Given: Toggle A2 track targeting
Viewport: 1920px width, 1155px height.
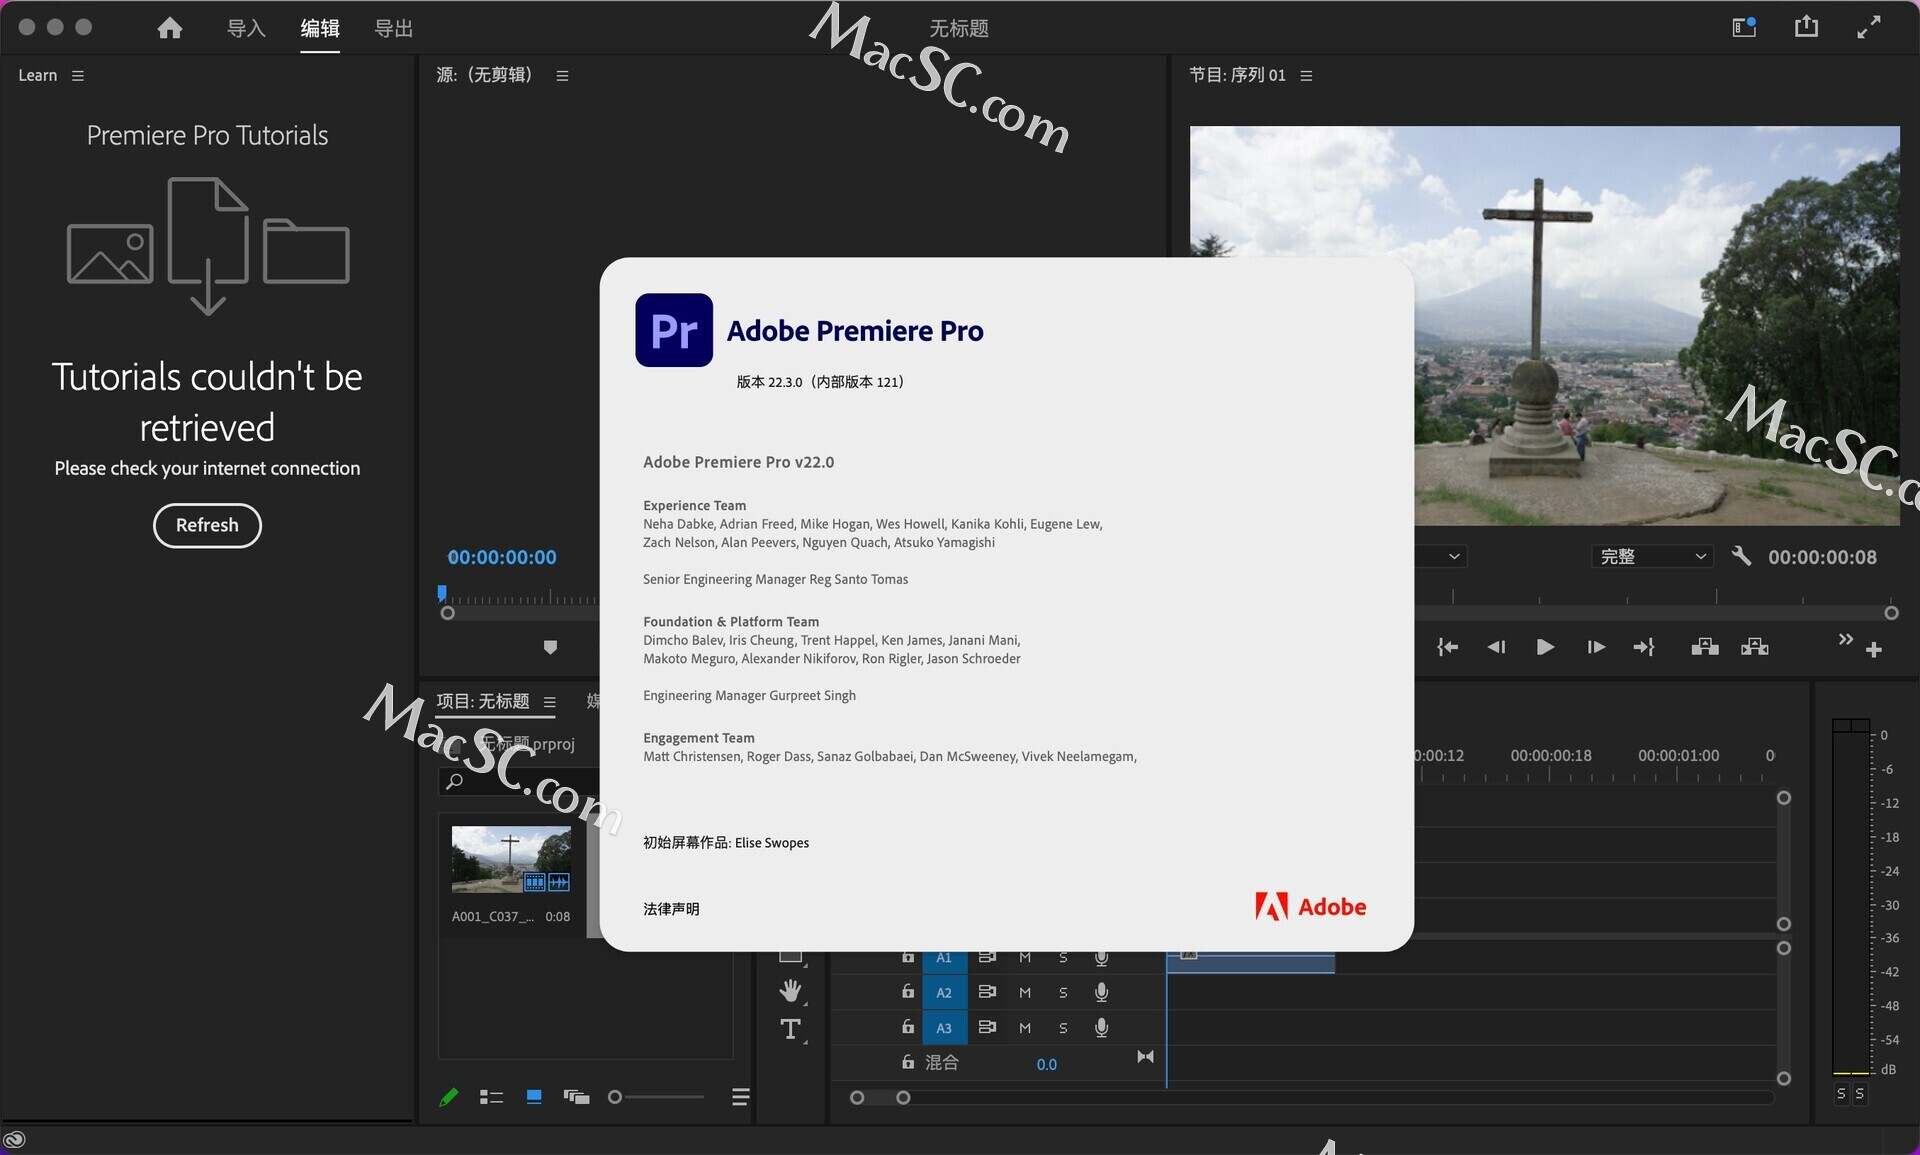Looking at the screenshot, I should 944,992.
